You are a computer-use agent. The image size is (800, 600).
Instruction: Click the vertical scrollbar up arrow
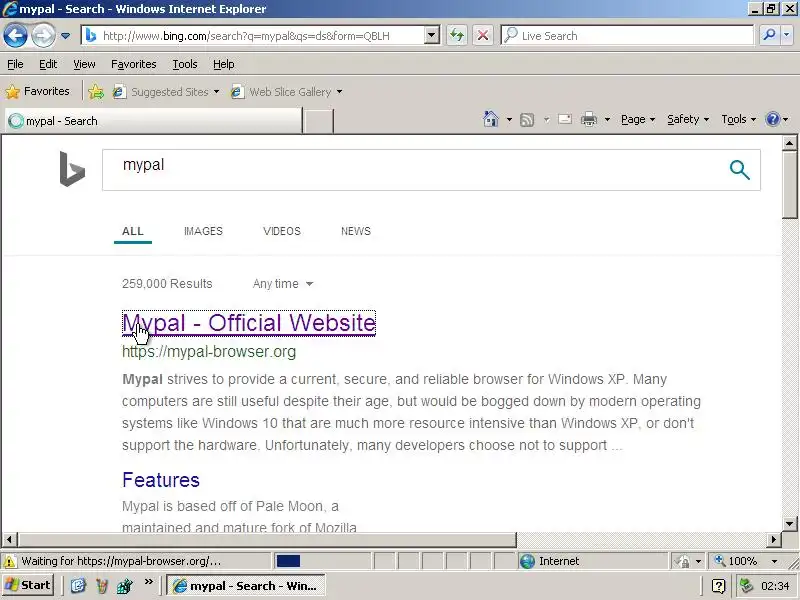(790, 143)
